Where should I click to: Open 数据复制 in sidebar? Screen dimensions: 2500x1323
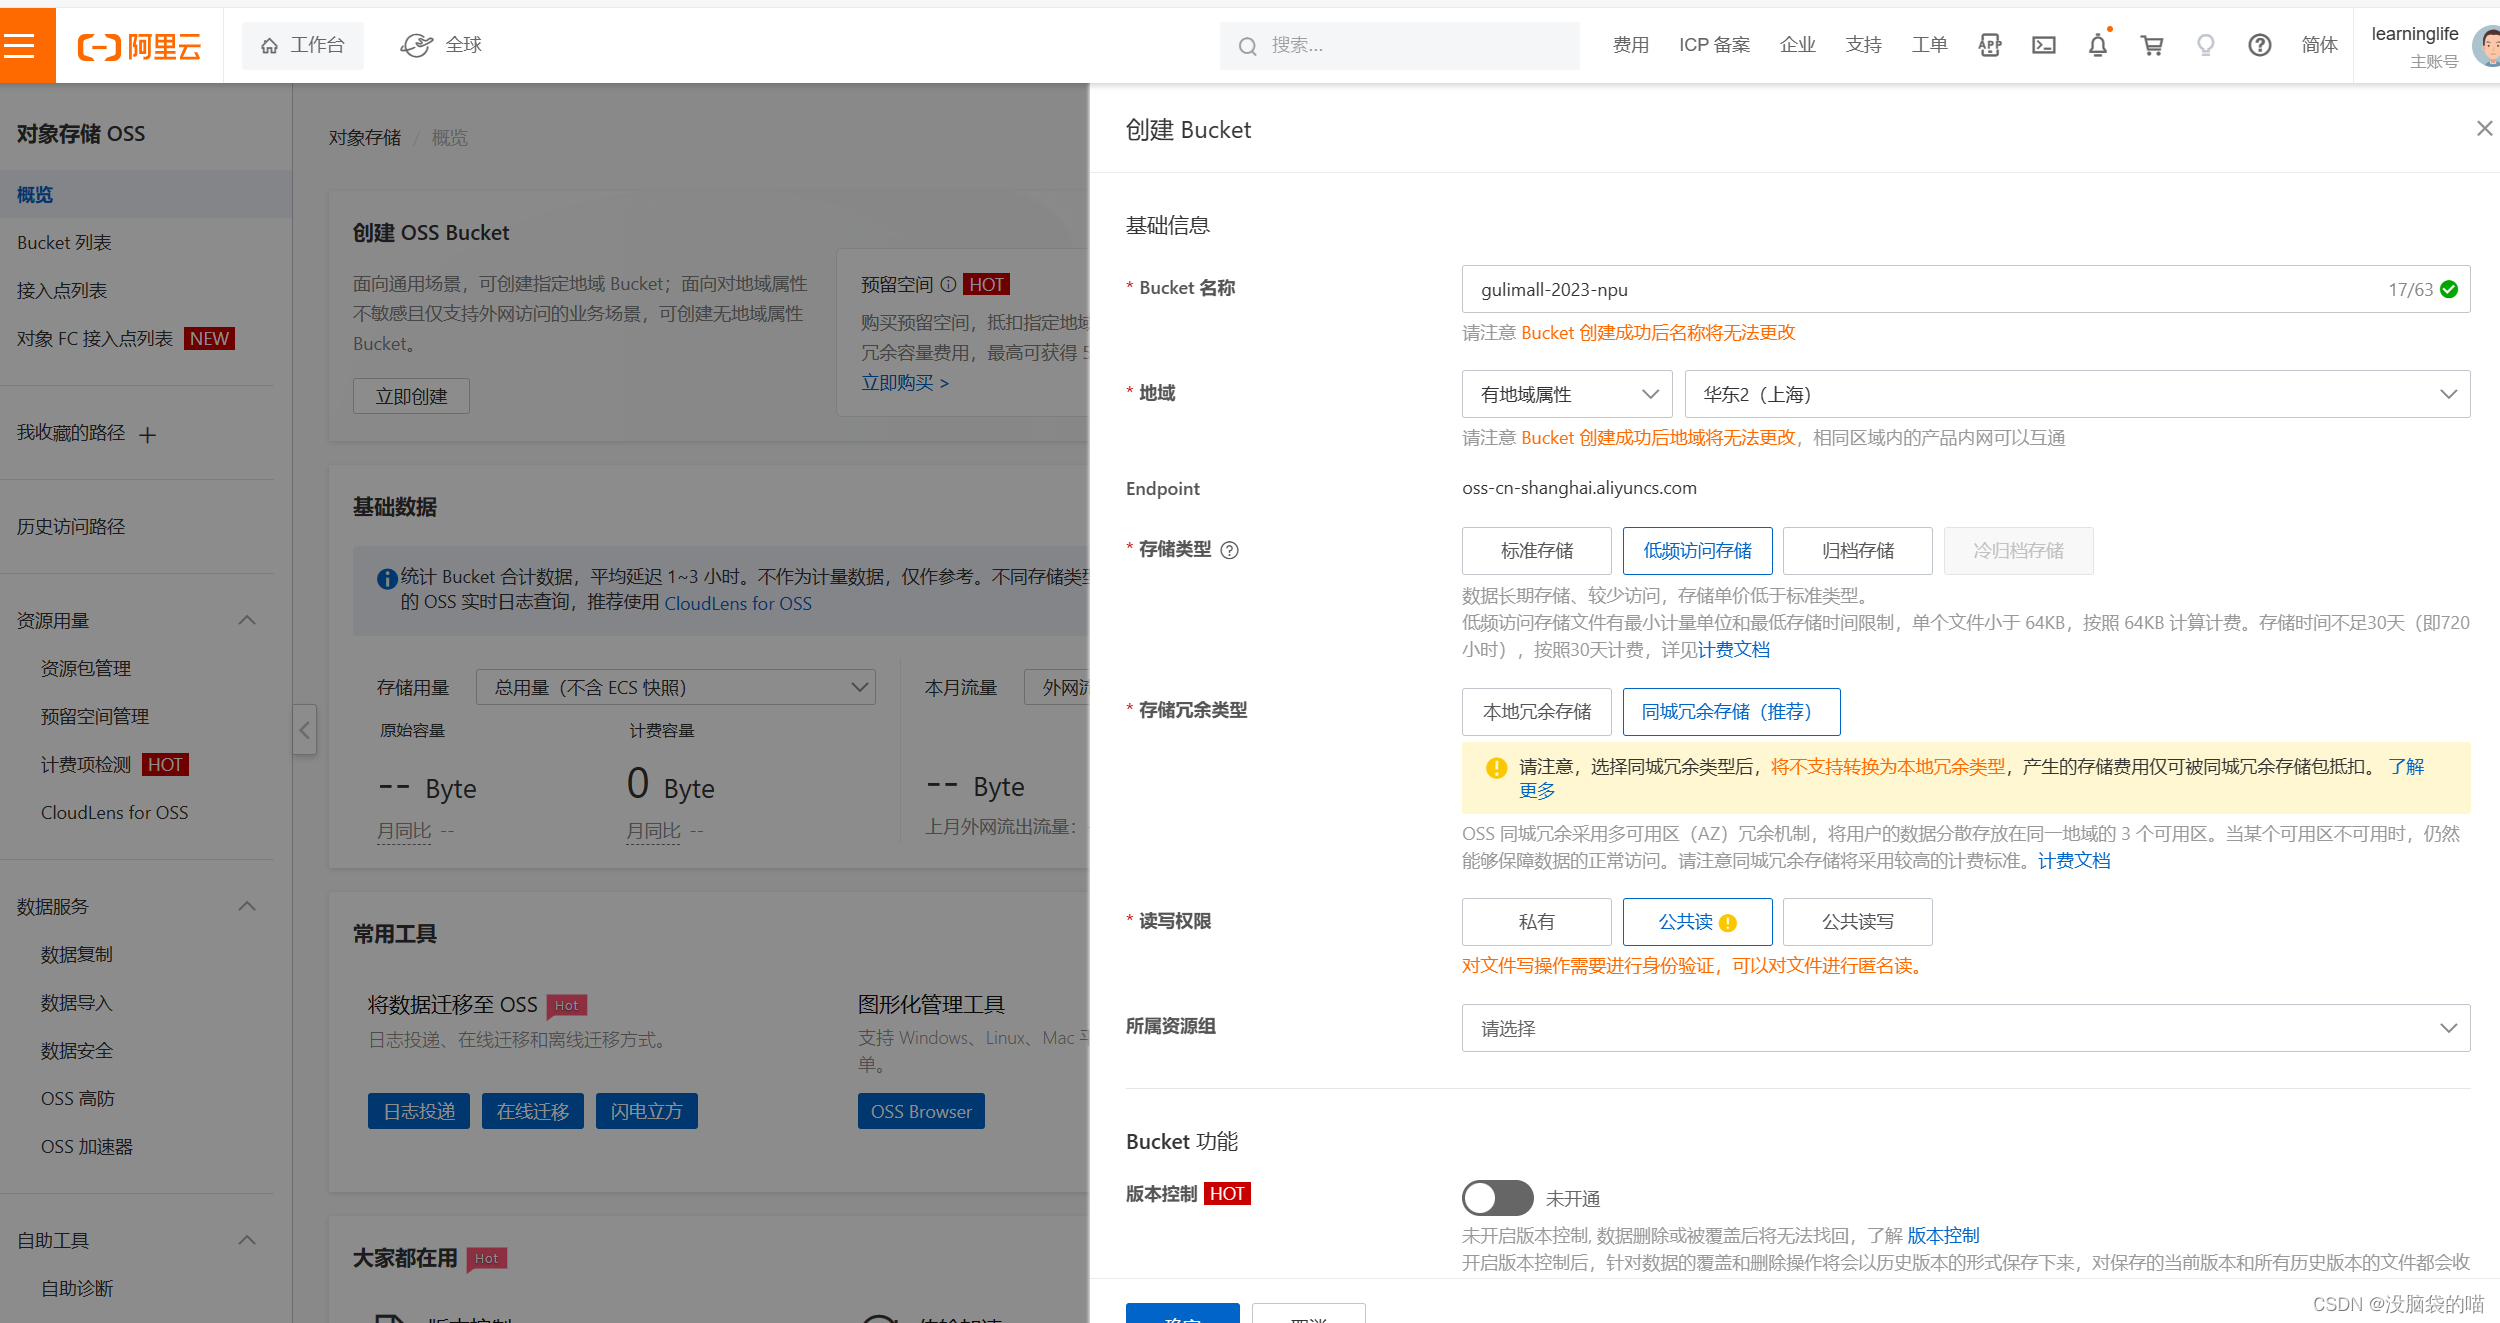pos(77,954)
